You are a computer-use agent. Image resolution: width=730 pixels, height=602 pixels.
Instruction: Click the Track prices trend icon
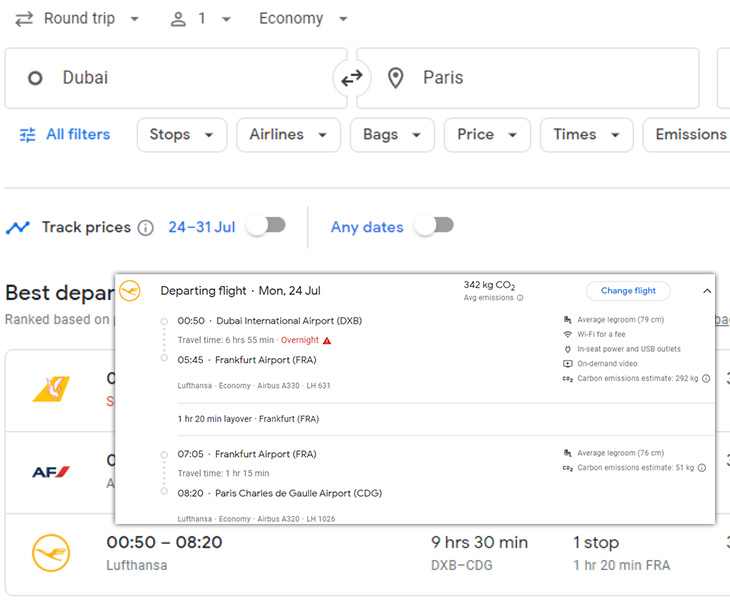[x=18, y=228]
